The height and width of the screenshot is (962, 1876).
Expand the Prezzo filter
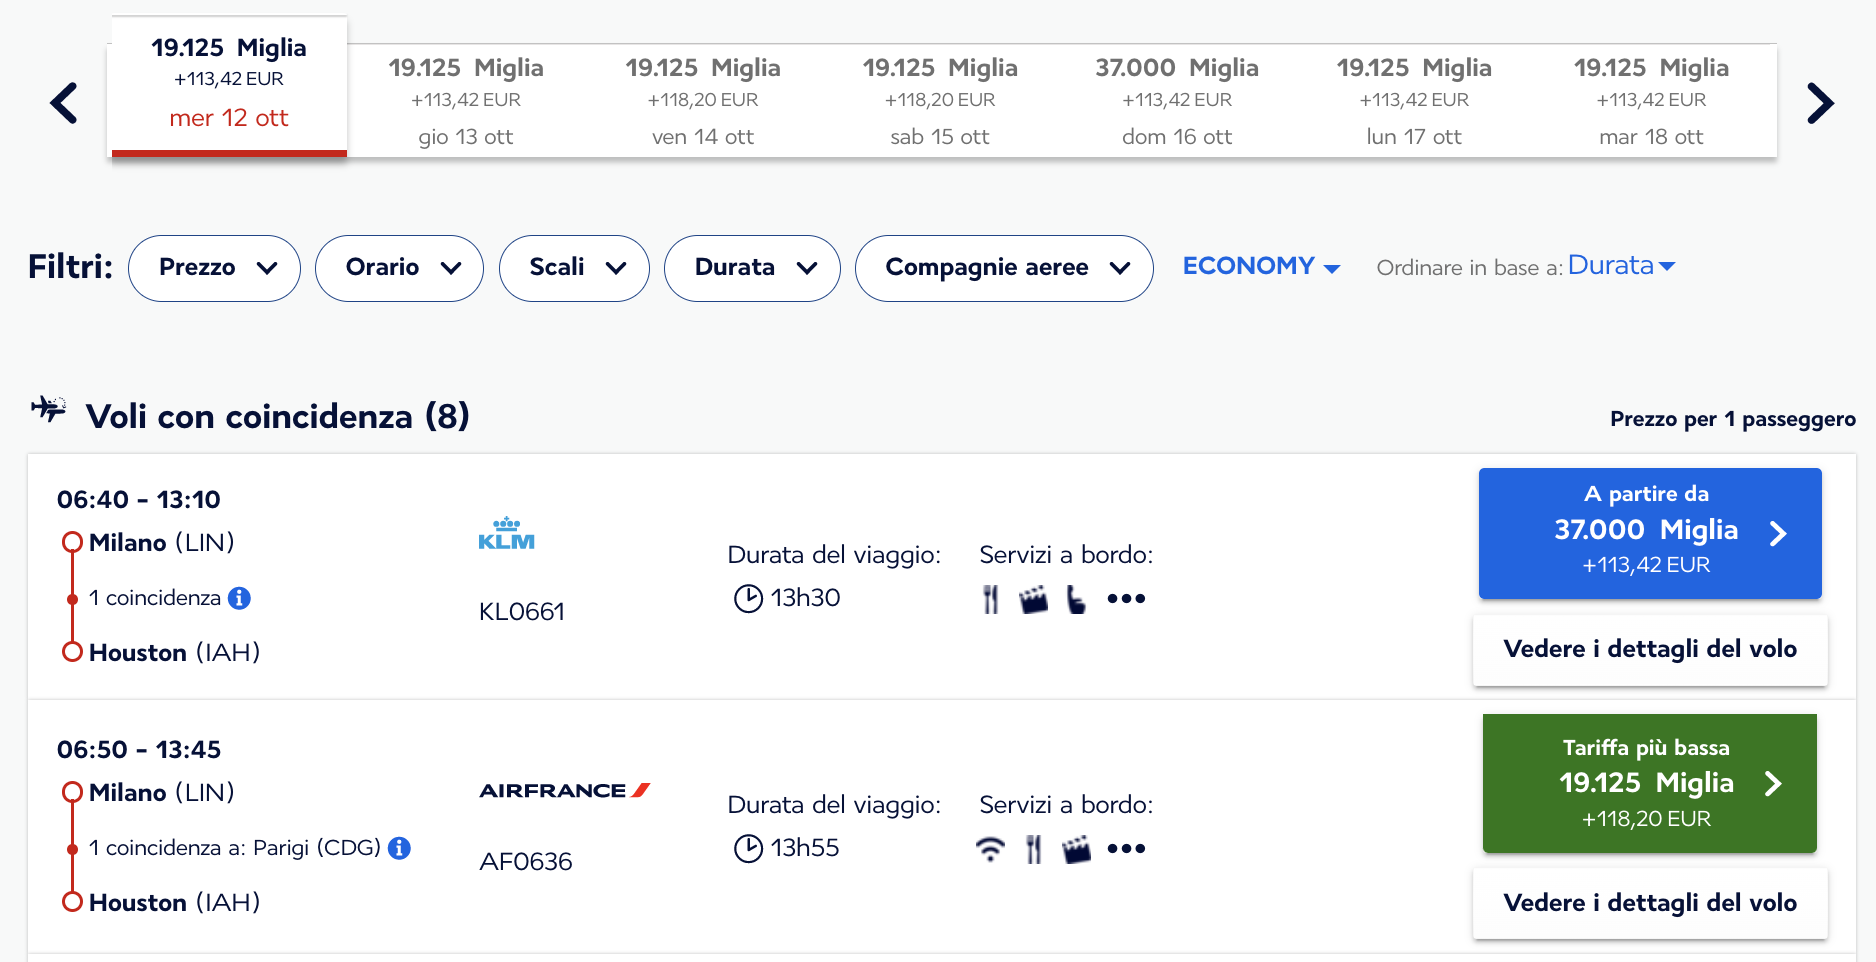[214, 268]
